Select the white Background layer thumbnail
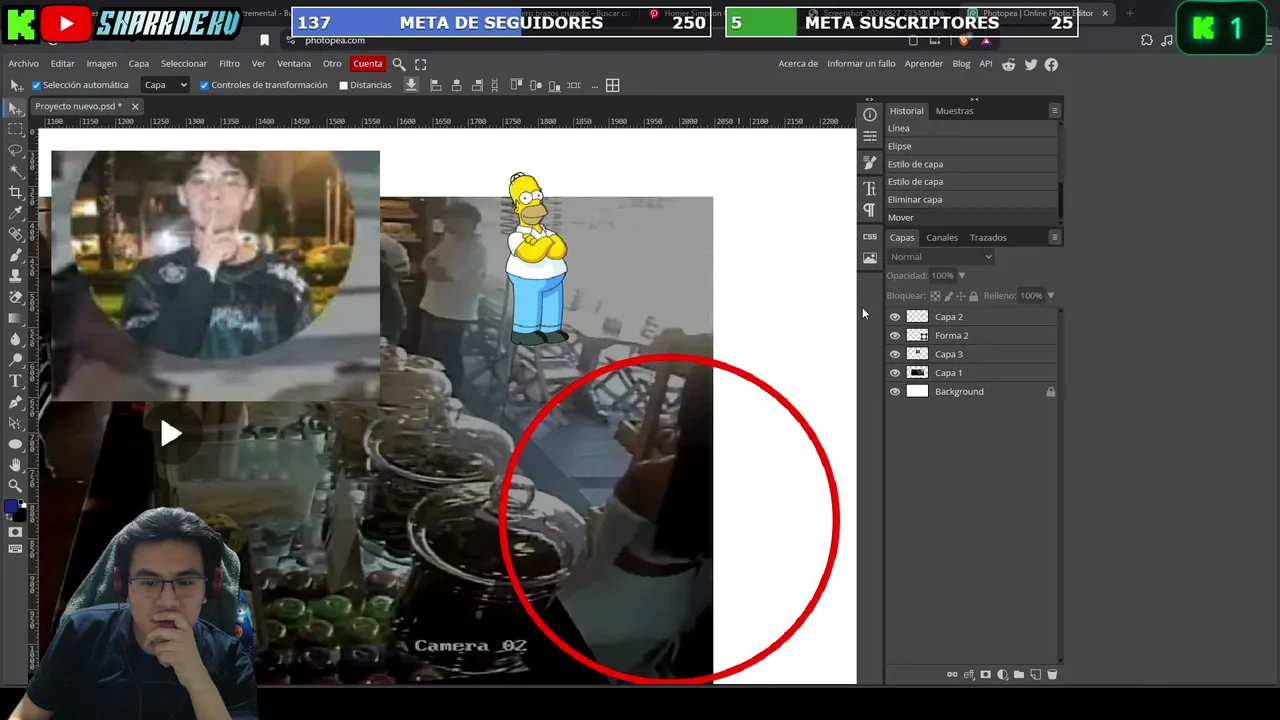Viewport: 1280px width, 720px height. coord(917,392)
